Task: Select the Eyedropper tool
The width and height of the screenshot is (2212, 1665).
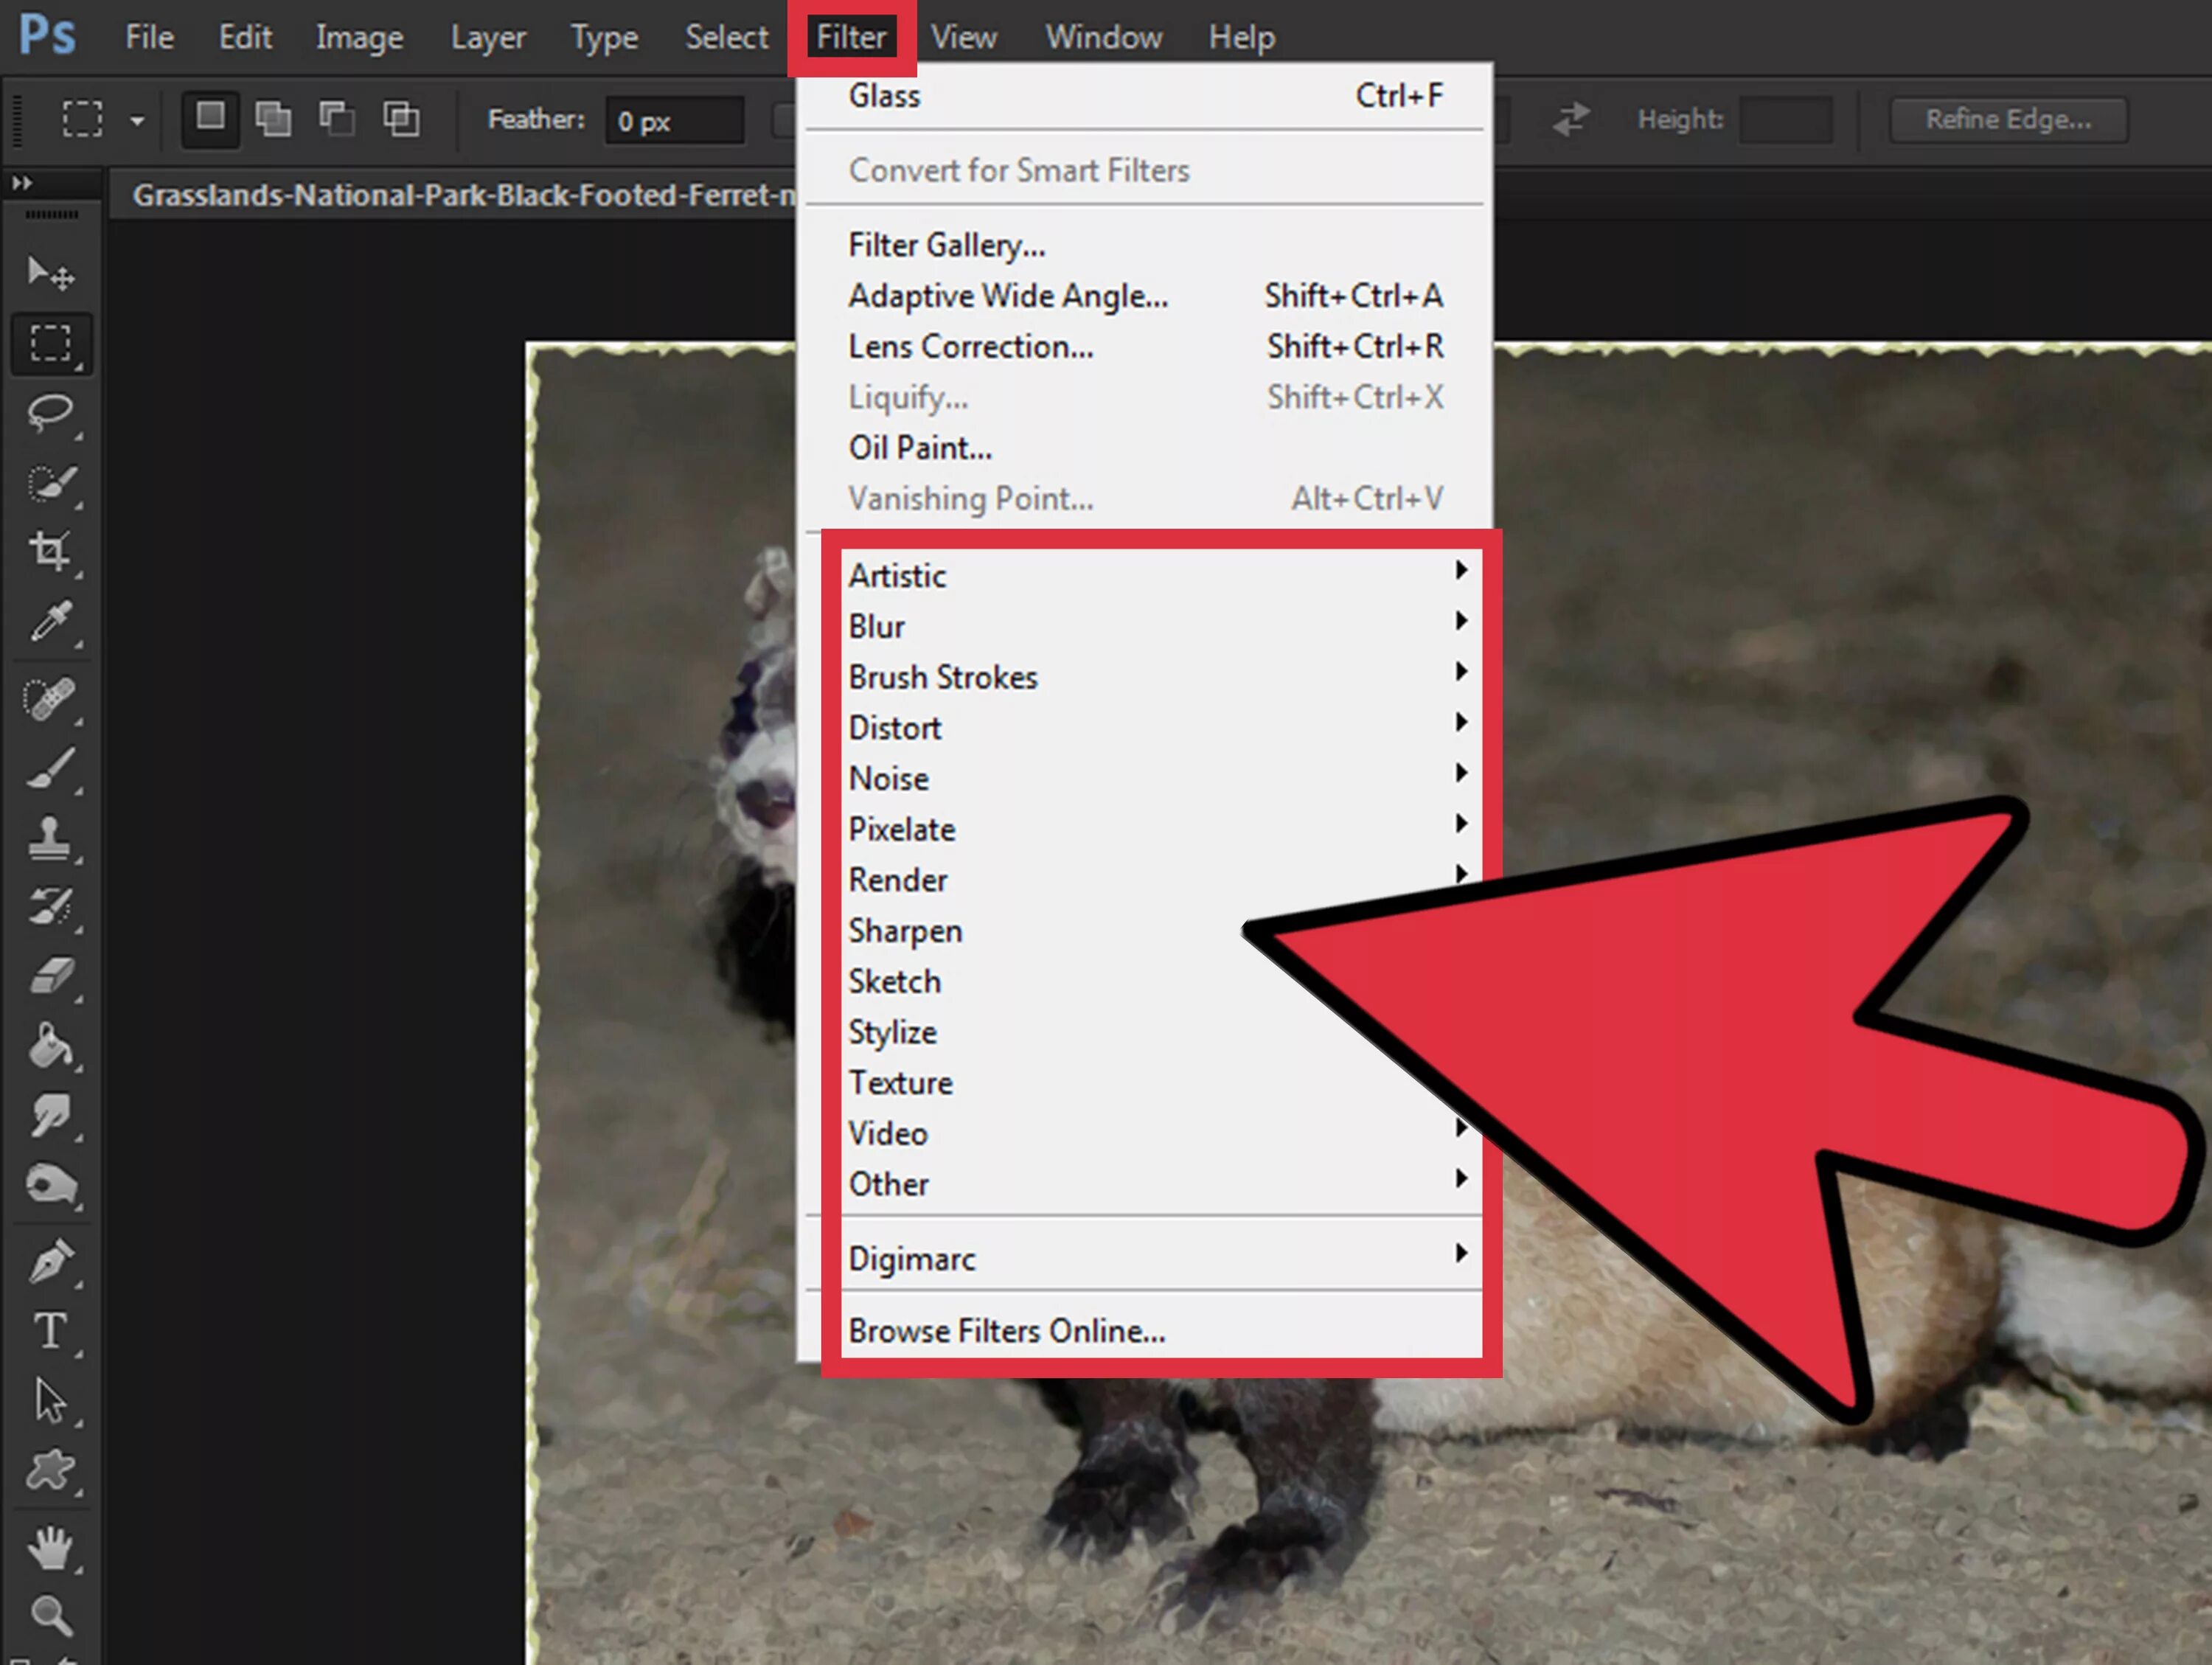Action: coord(50,621)
